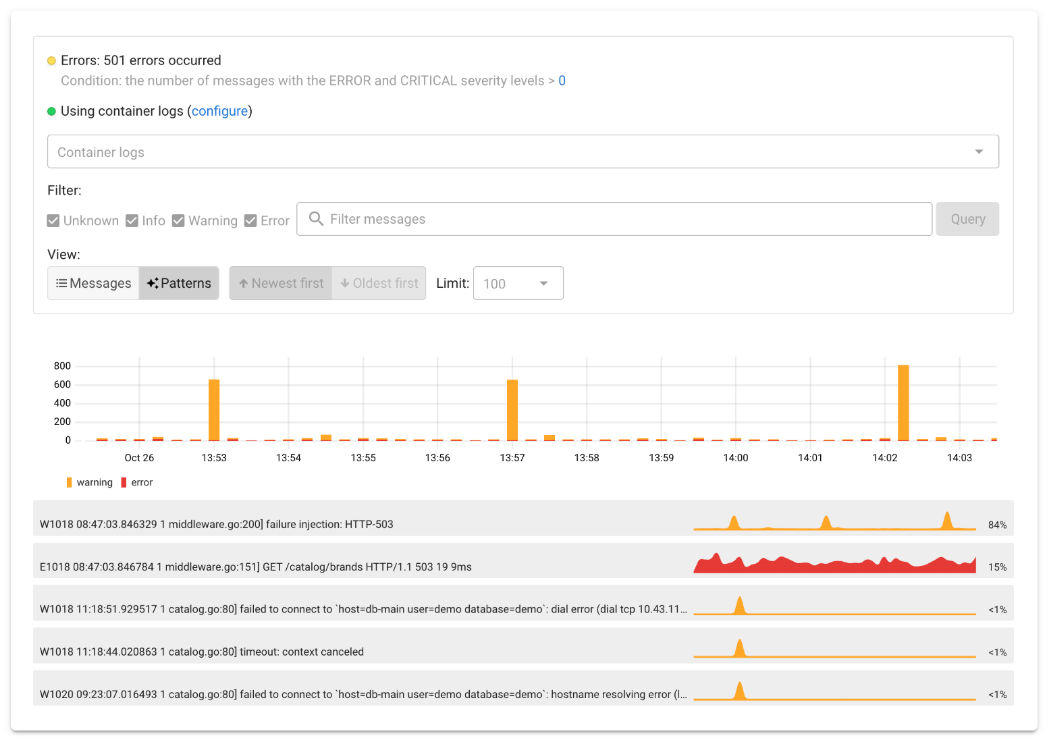Click the Query button
The height and width of the screenshot is (742, 1054).
click(968, 219)
